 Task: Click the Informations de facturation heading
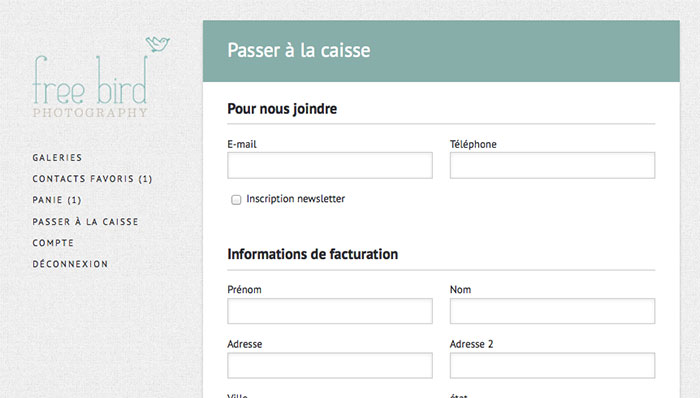click(312, 254)
